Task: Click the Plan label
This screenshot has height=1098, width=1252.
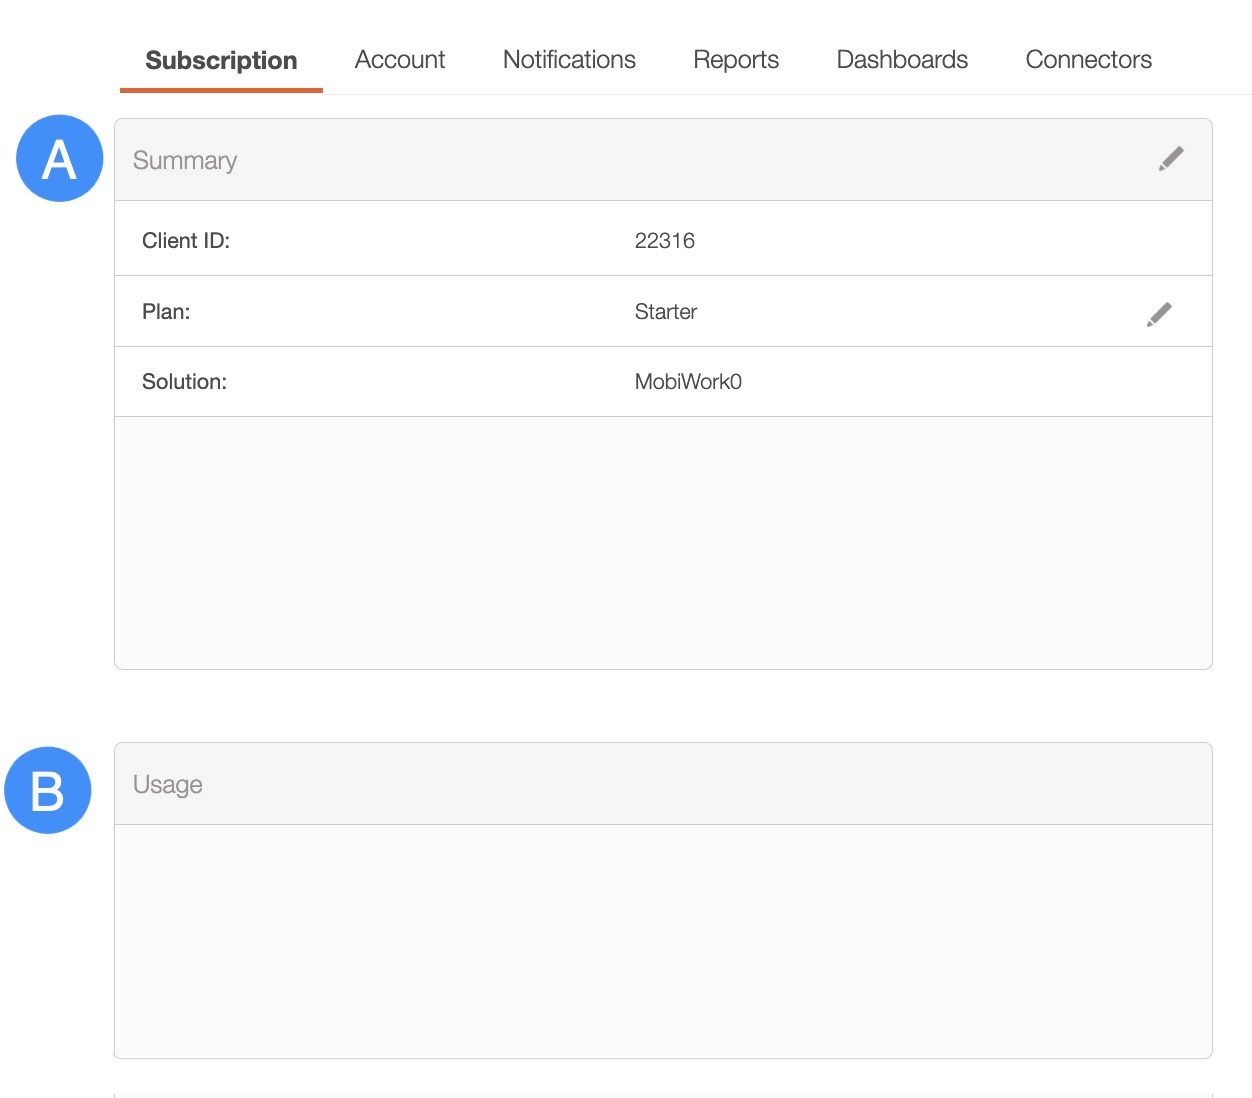Action: (x=166, y=312)
